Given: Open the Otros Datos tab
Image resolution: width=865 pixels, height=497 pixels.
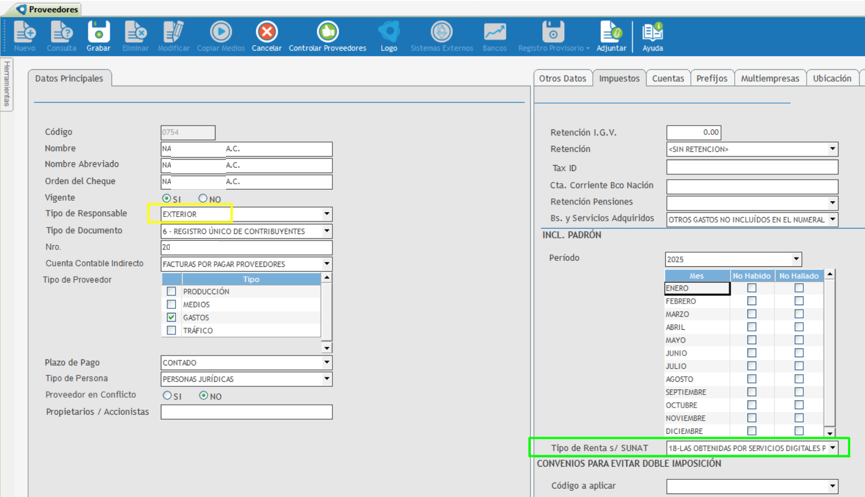Looking at the screenshot, I should coord(562,78).
